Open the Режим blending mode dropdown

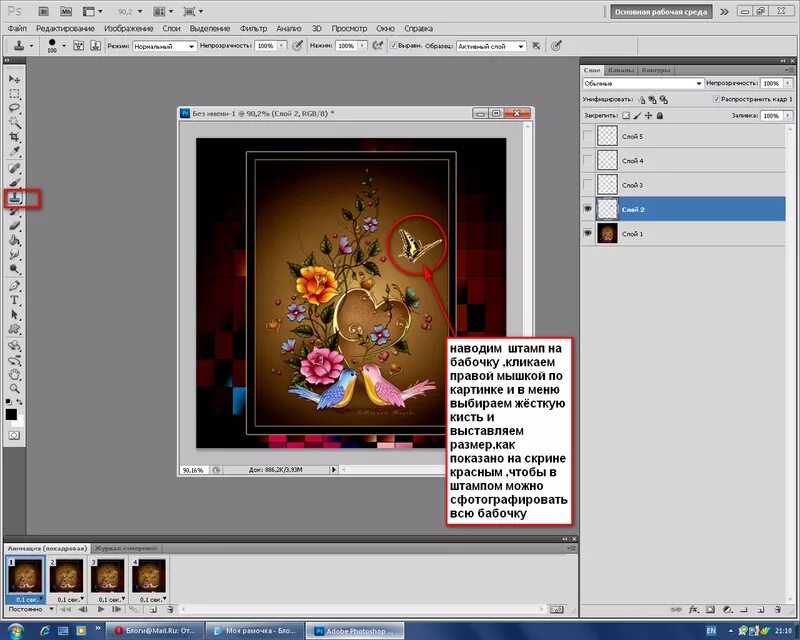point(164,46)
